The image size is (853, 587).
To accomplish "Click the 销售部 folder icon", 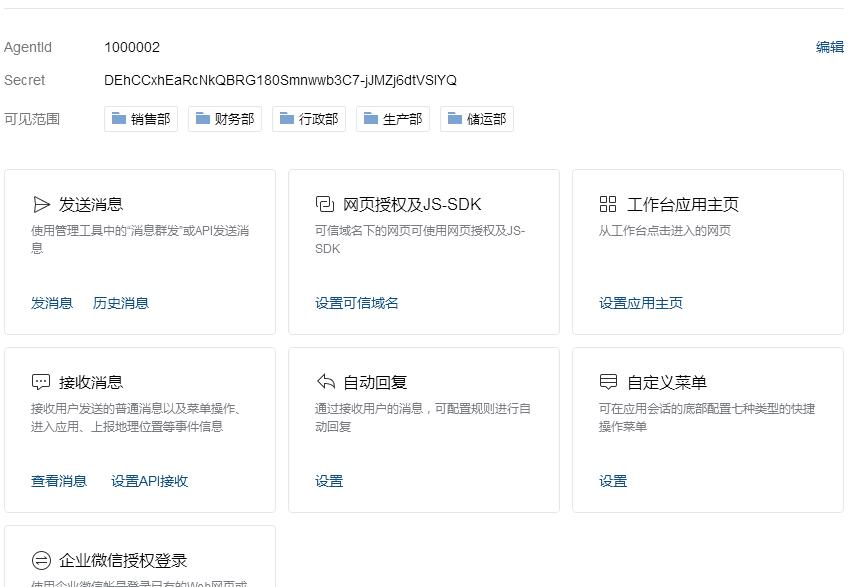I will [x=119, y=119].
